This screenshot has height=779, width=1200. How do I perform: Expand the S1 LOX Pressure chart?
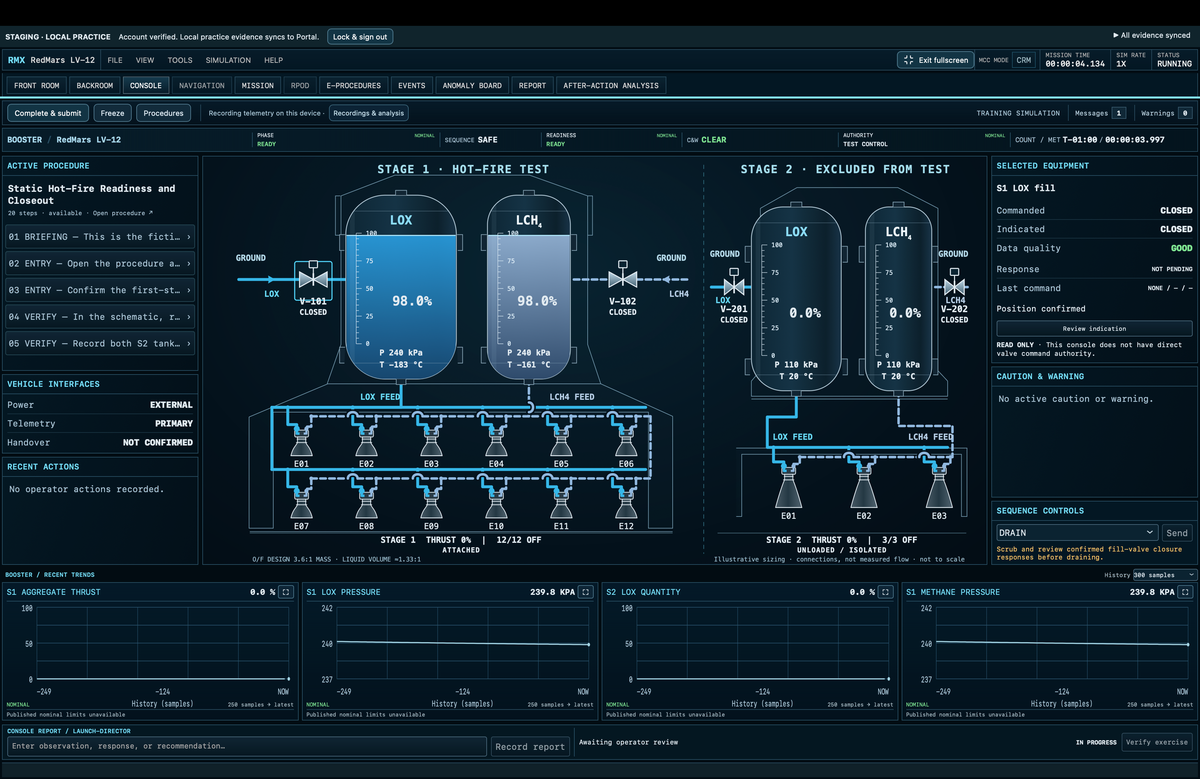(586, 592)
